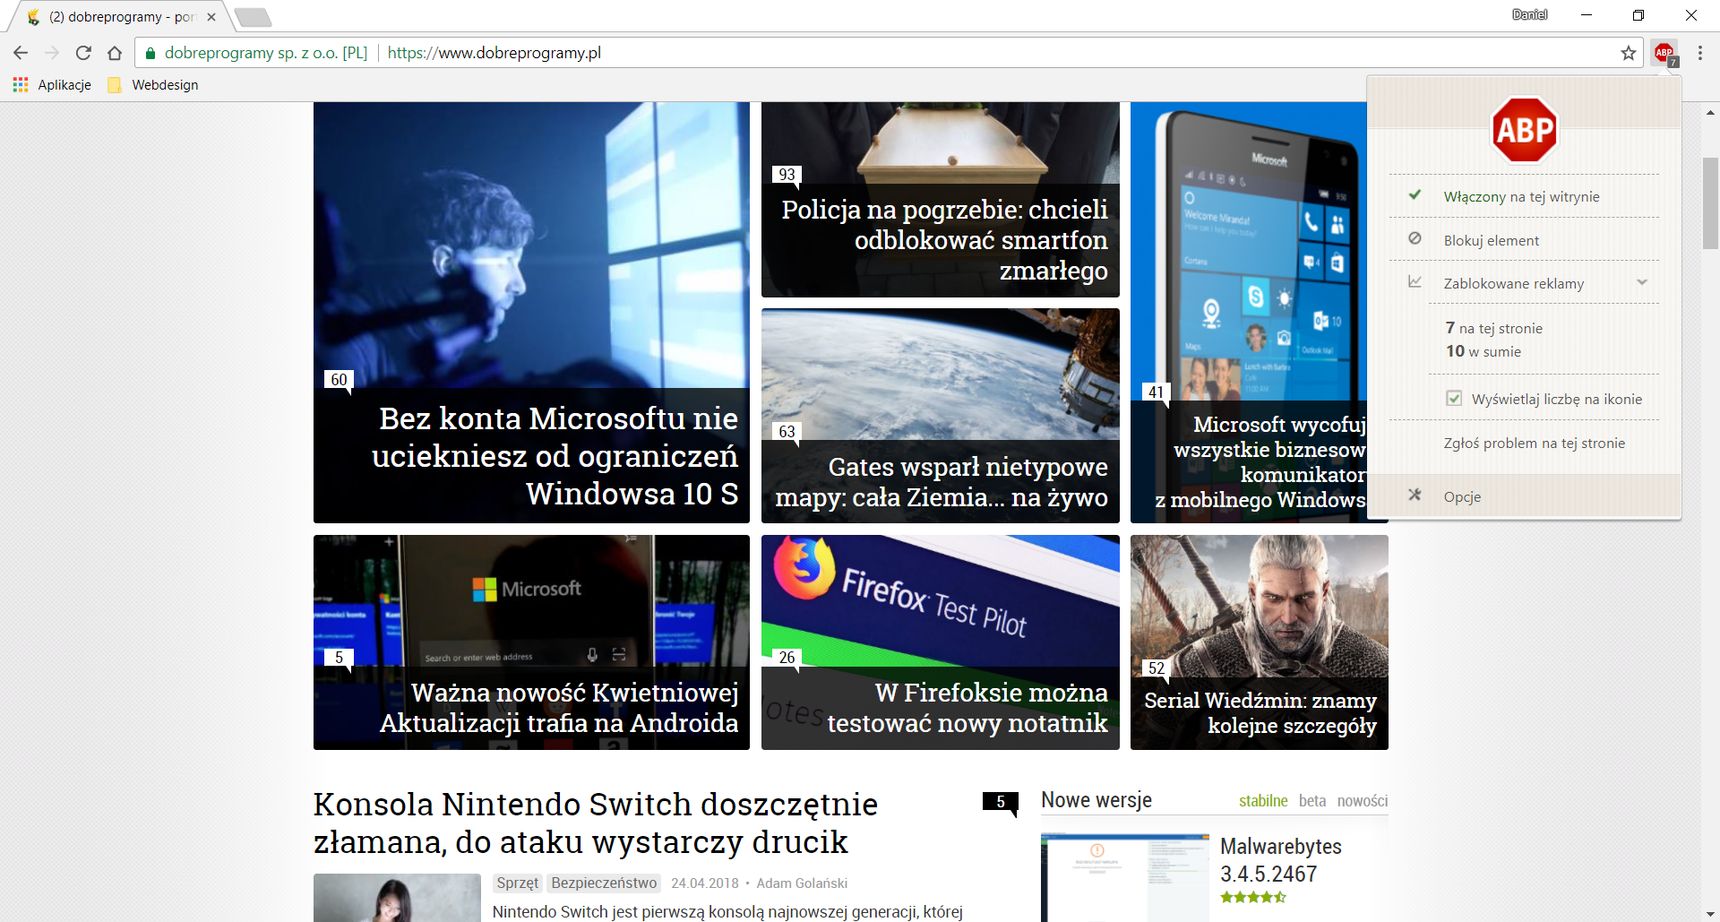This screenshot has width=1720, height=922.
Task: Click the Daniel profile button
Action: [1529, 15]
